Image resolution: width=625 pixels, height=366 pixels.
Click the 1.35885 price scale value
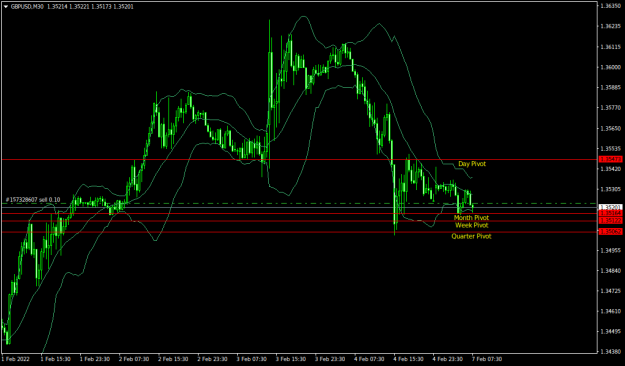point(611,87)
